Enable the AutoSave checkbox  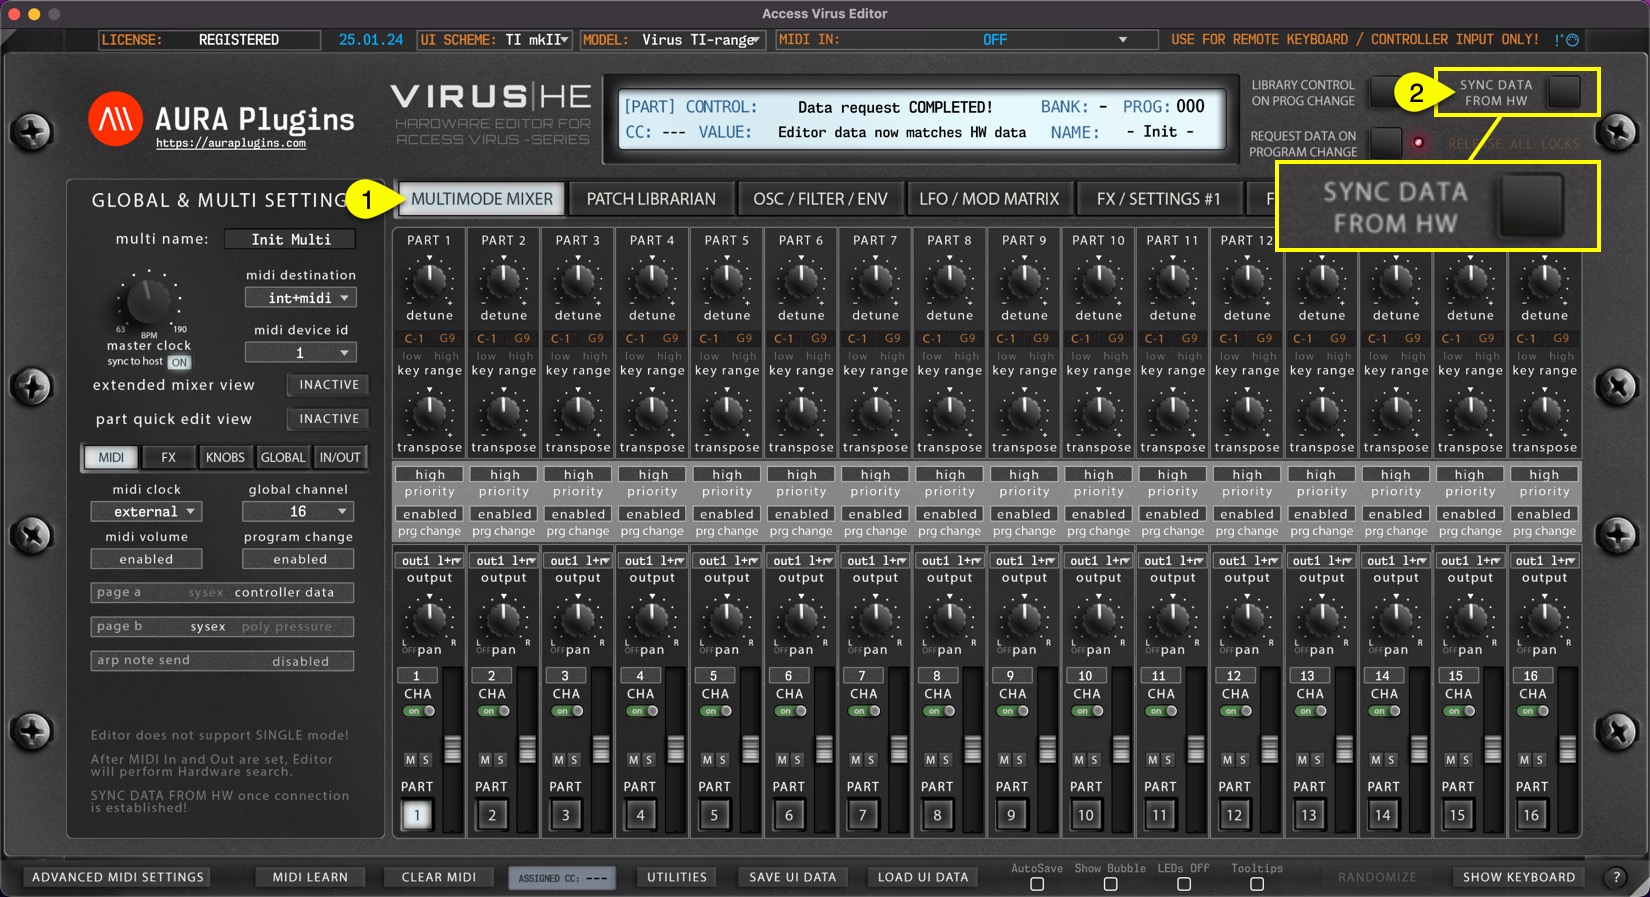1037,884
